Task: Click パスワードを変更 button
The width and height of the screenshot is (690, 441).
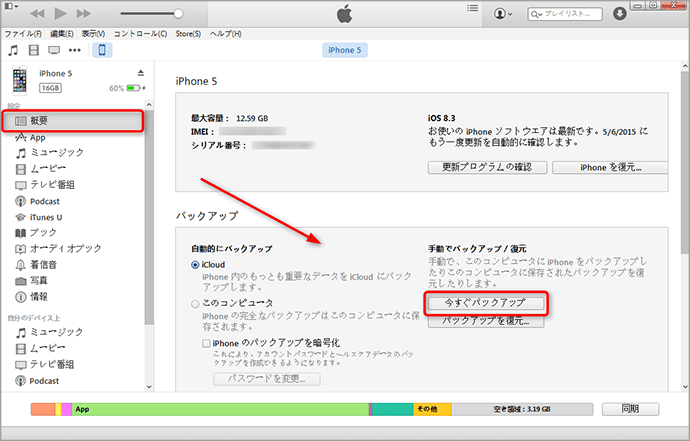Action: click(x=267, y=379)
